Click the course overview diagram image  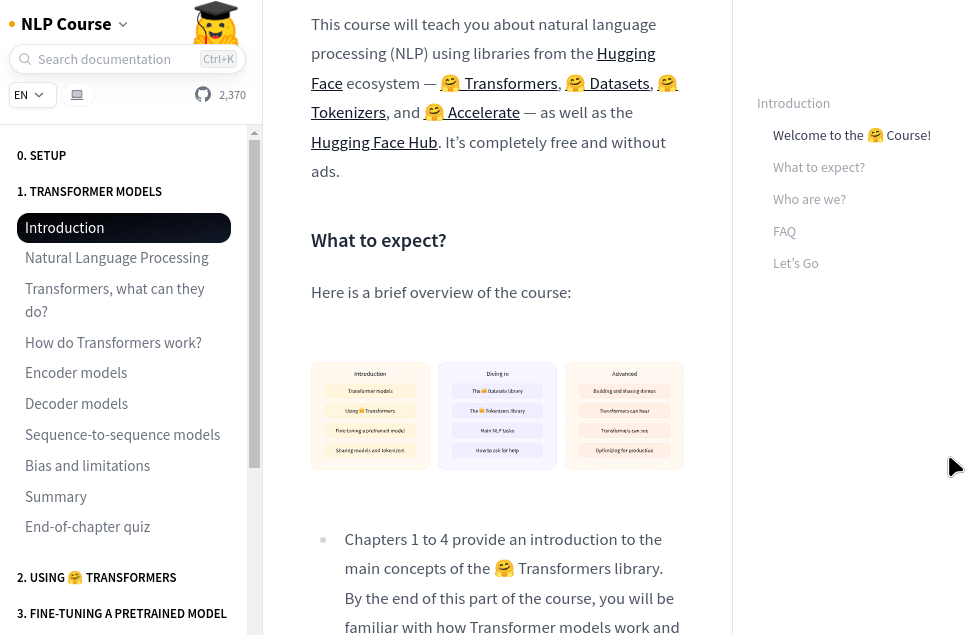[497, 415]
